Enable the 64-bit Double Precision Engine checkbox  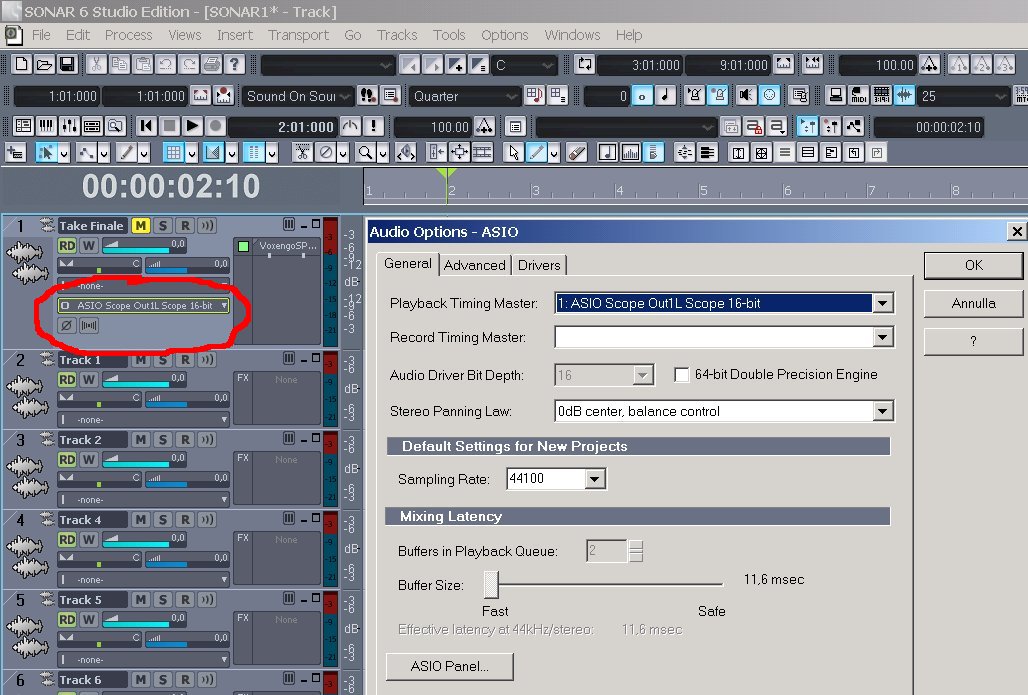[x=682, y=374]
